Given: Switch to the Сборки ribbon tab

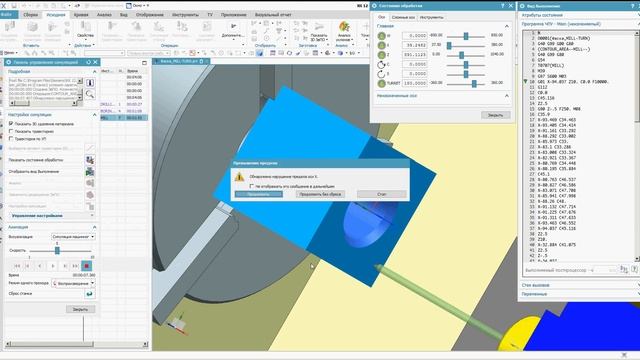Looking at the screenshot, I should point(31,15).
